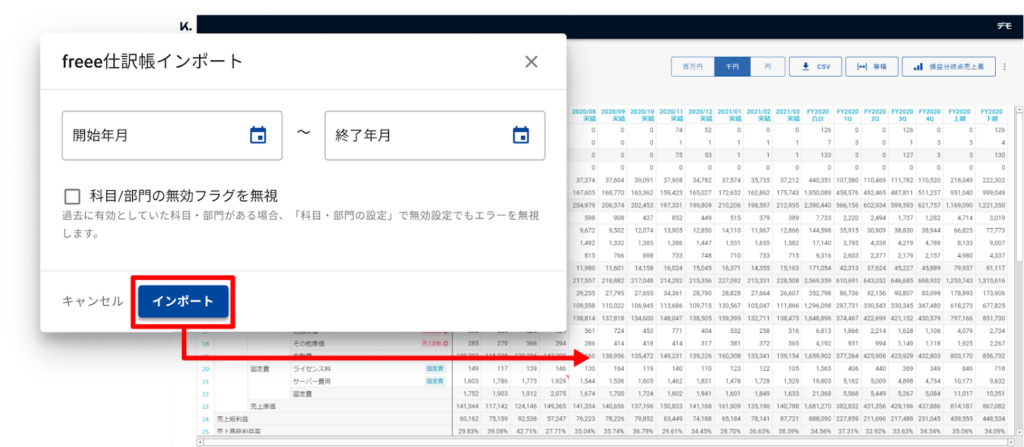Click the 2,569,359 cell in the FY2020 合計 column
The width and height of the screenshot is (1024, 447).
(819, 280)
